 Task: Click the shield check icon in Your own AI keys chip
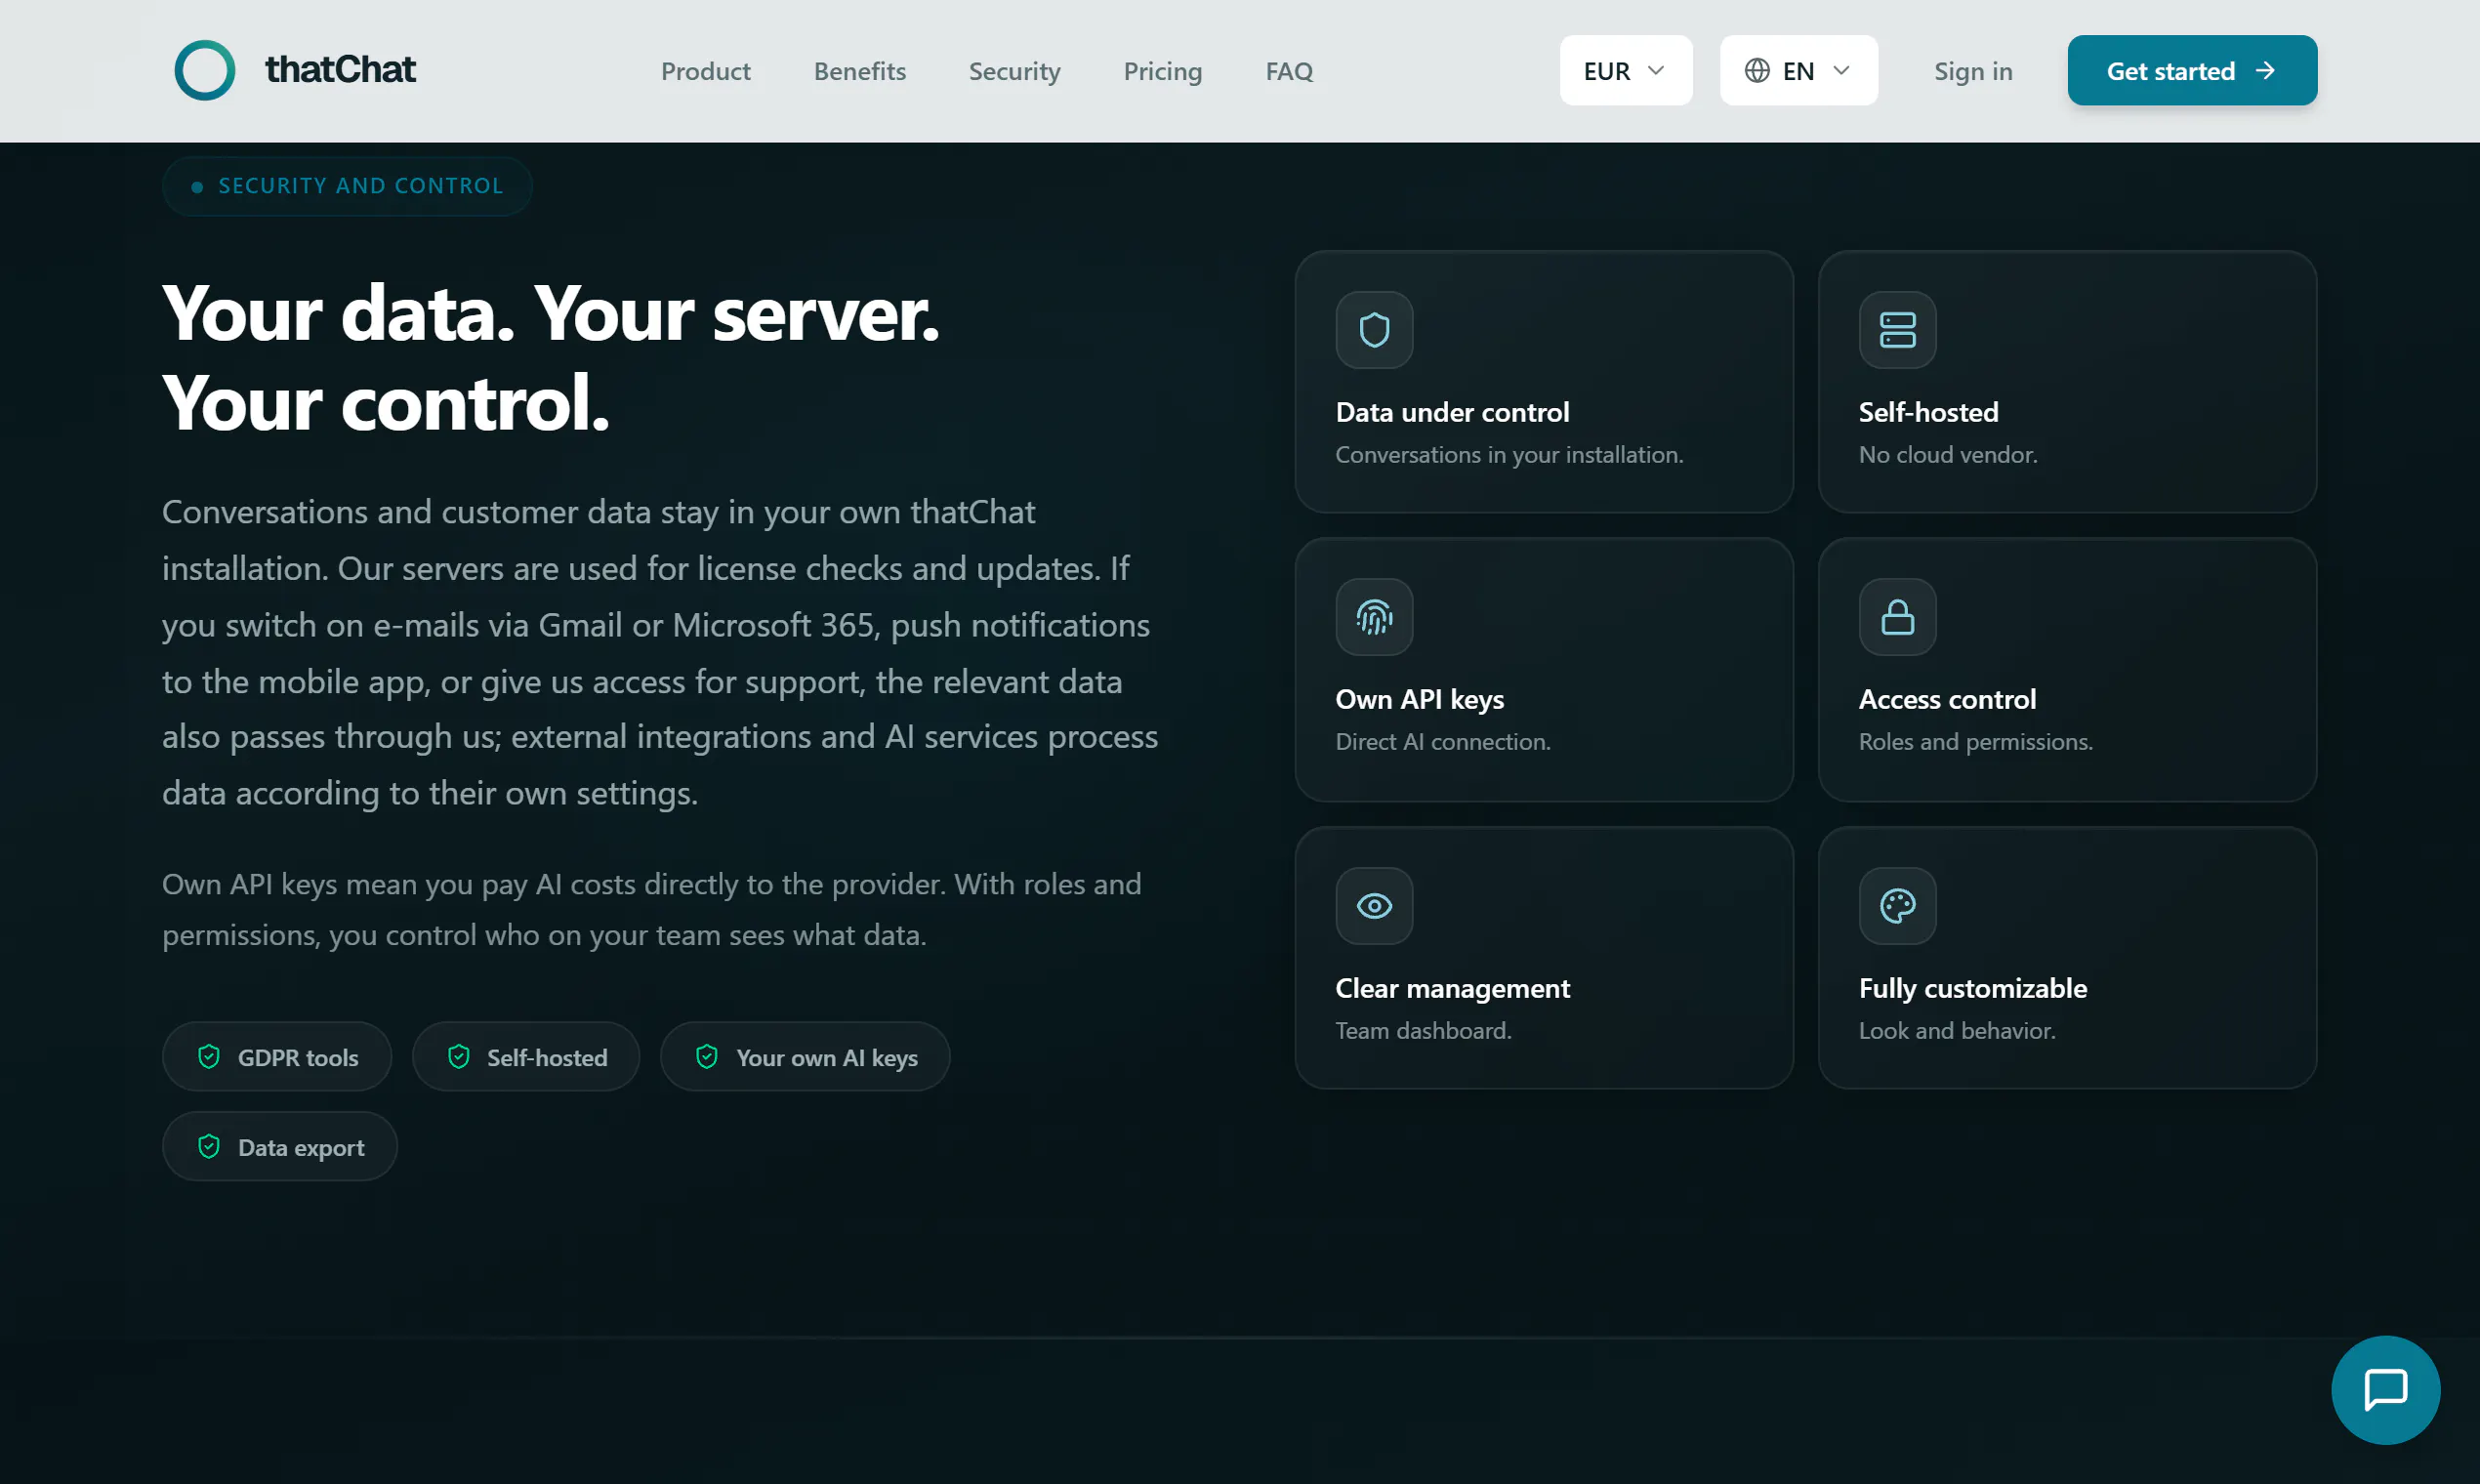pos(707,1057)
